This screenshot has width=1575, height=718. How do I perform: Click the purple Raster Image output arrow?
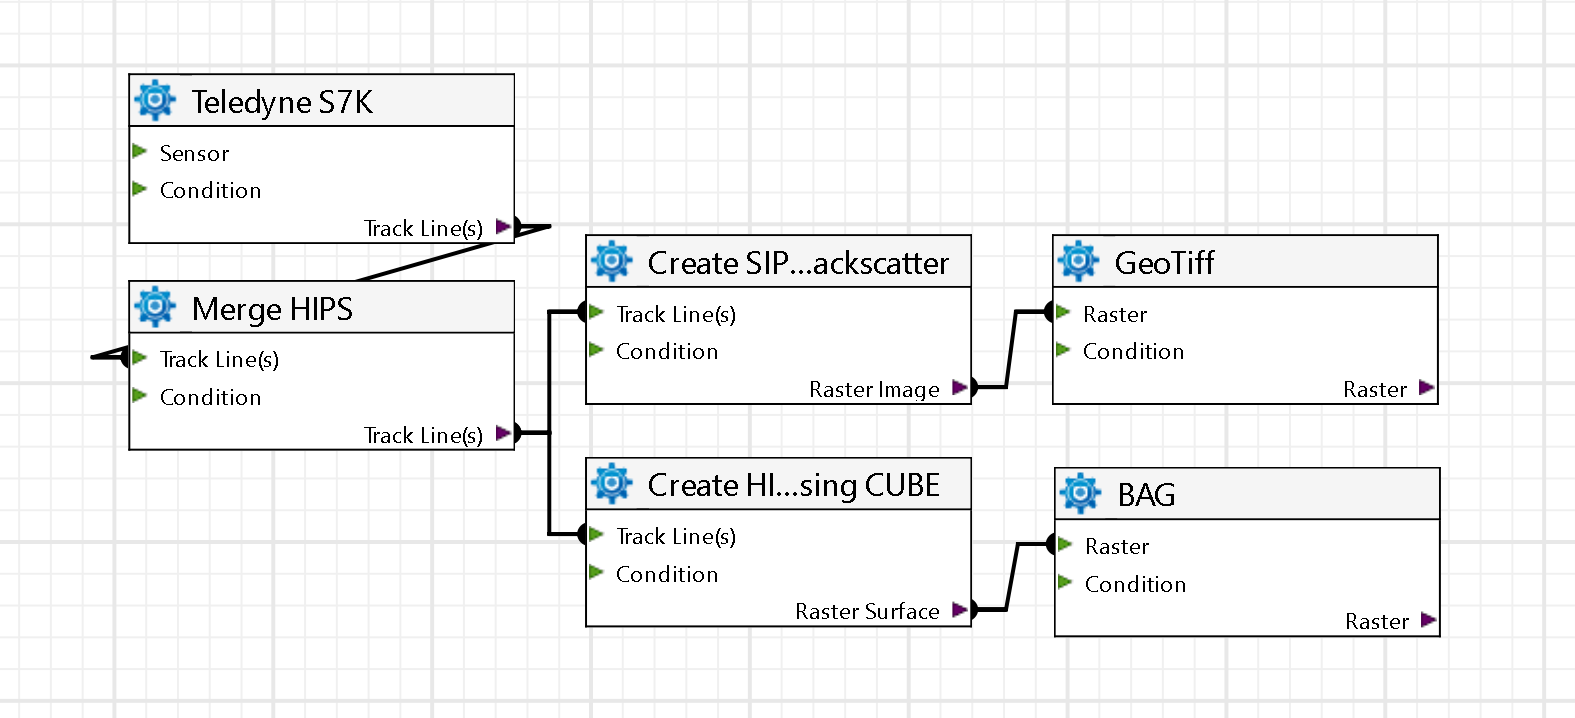[959, 388]
